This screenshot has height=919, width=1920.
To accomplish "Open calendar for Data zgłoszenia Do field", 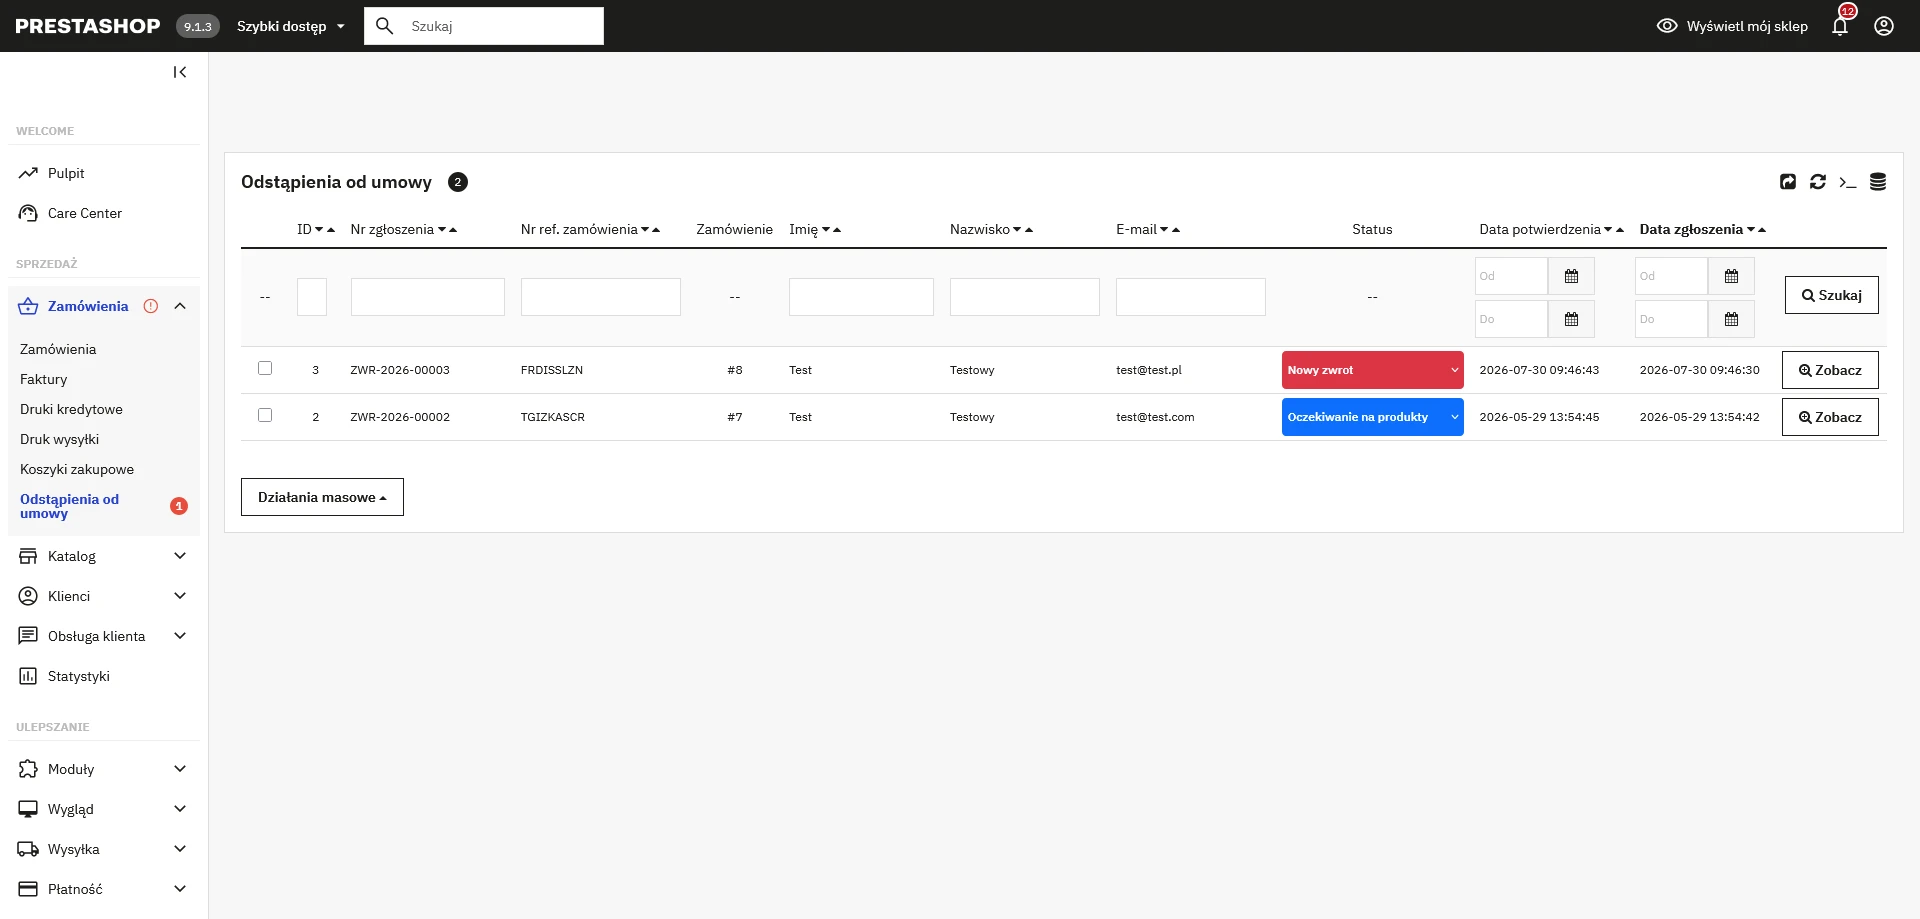I will [x=1731, y=319].
